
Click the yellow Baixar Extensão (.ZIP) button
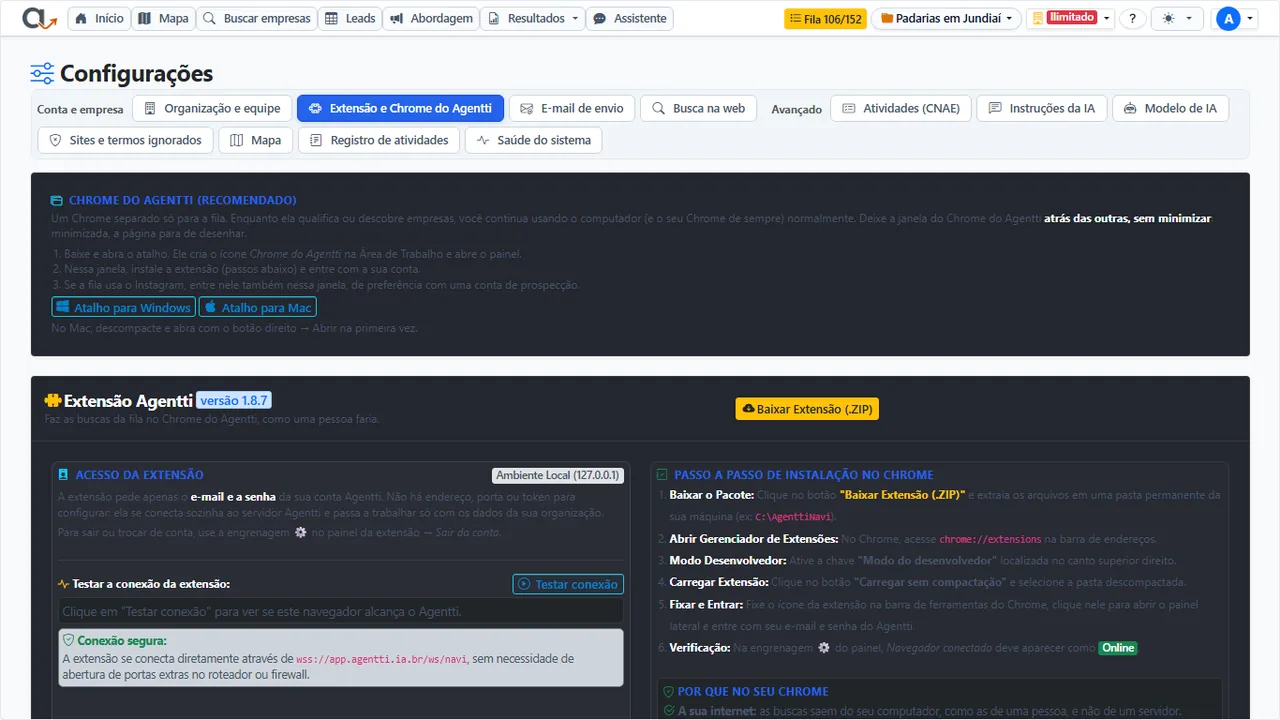point(807,409)
